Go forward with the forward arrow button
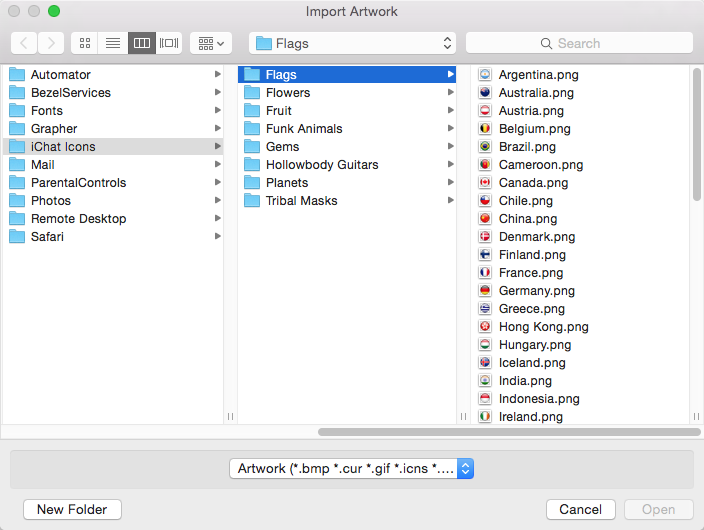This screenshot has width=704, height=530. [51, 43]
